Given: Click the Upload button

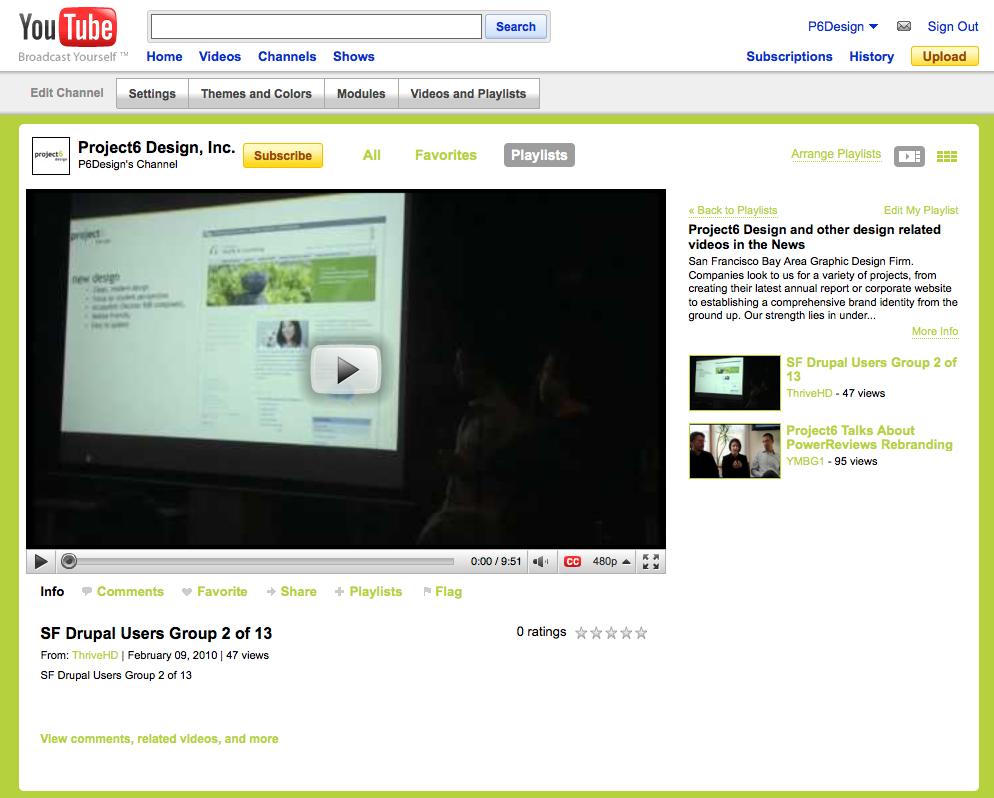Looking at the screenshot, I should (944, 56).
